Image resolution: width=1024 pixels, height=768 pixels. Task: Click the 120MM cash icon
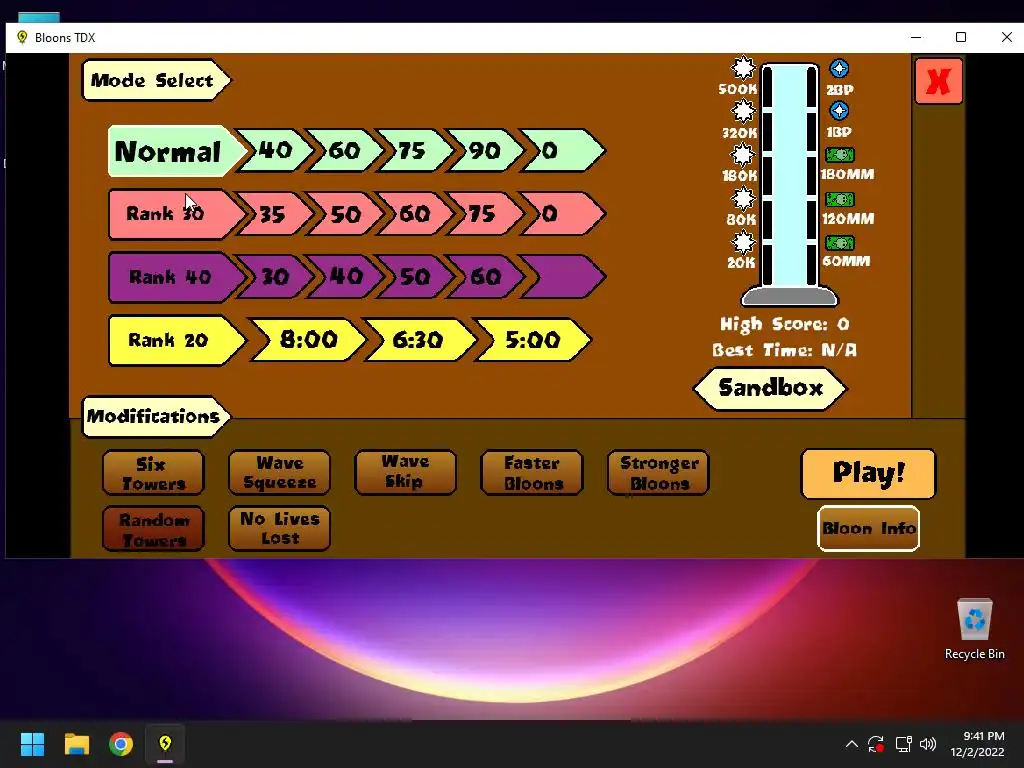(840, 199)
